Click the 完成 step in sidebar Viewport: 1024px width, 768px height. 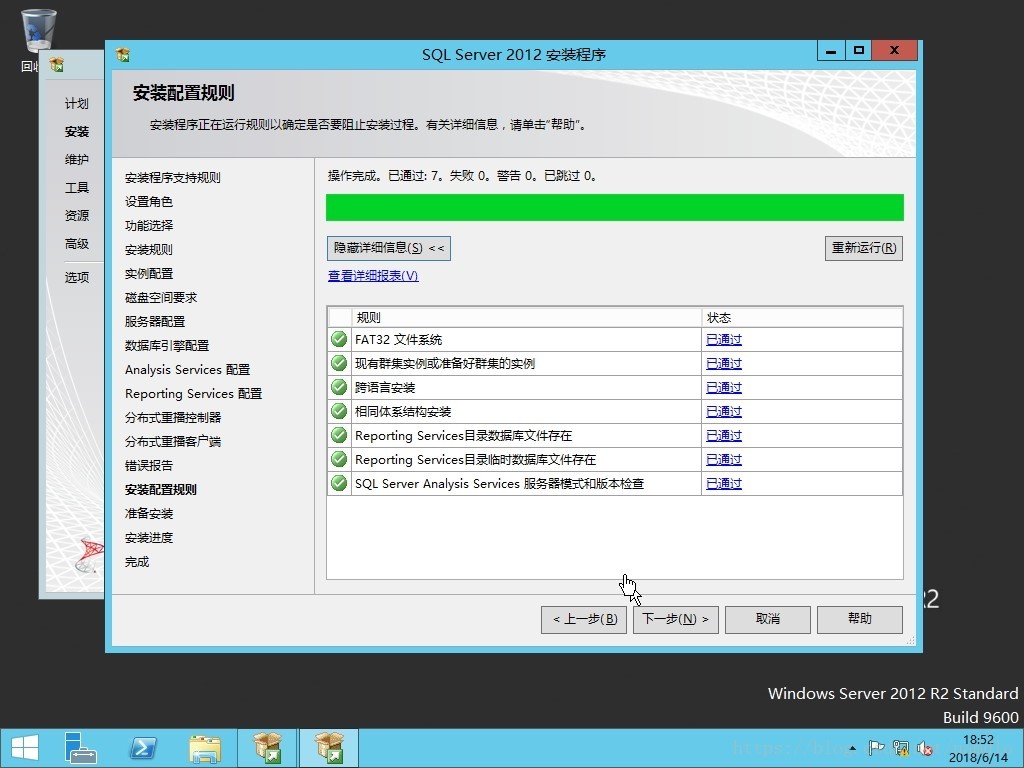tap(137, 562)
